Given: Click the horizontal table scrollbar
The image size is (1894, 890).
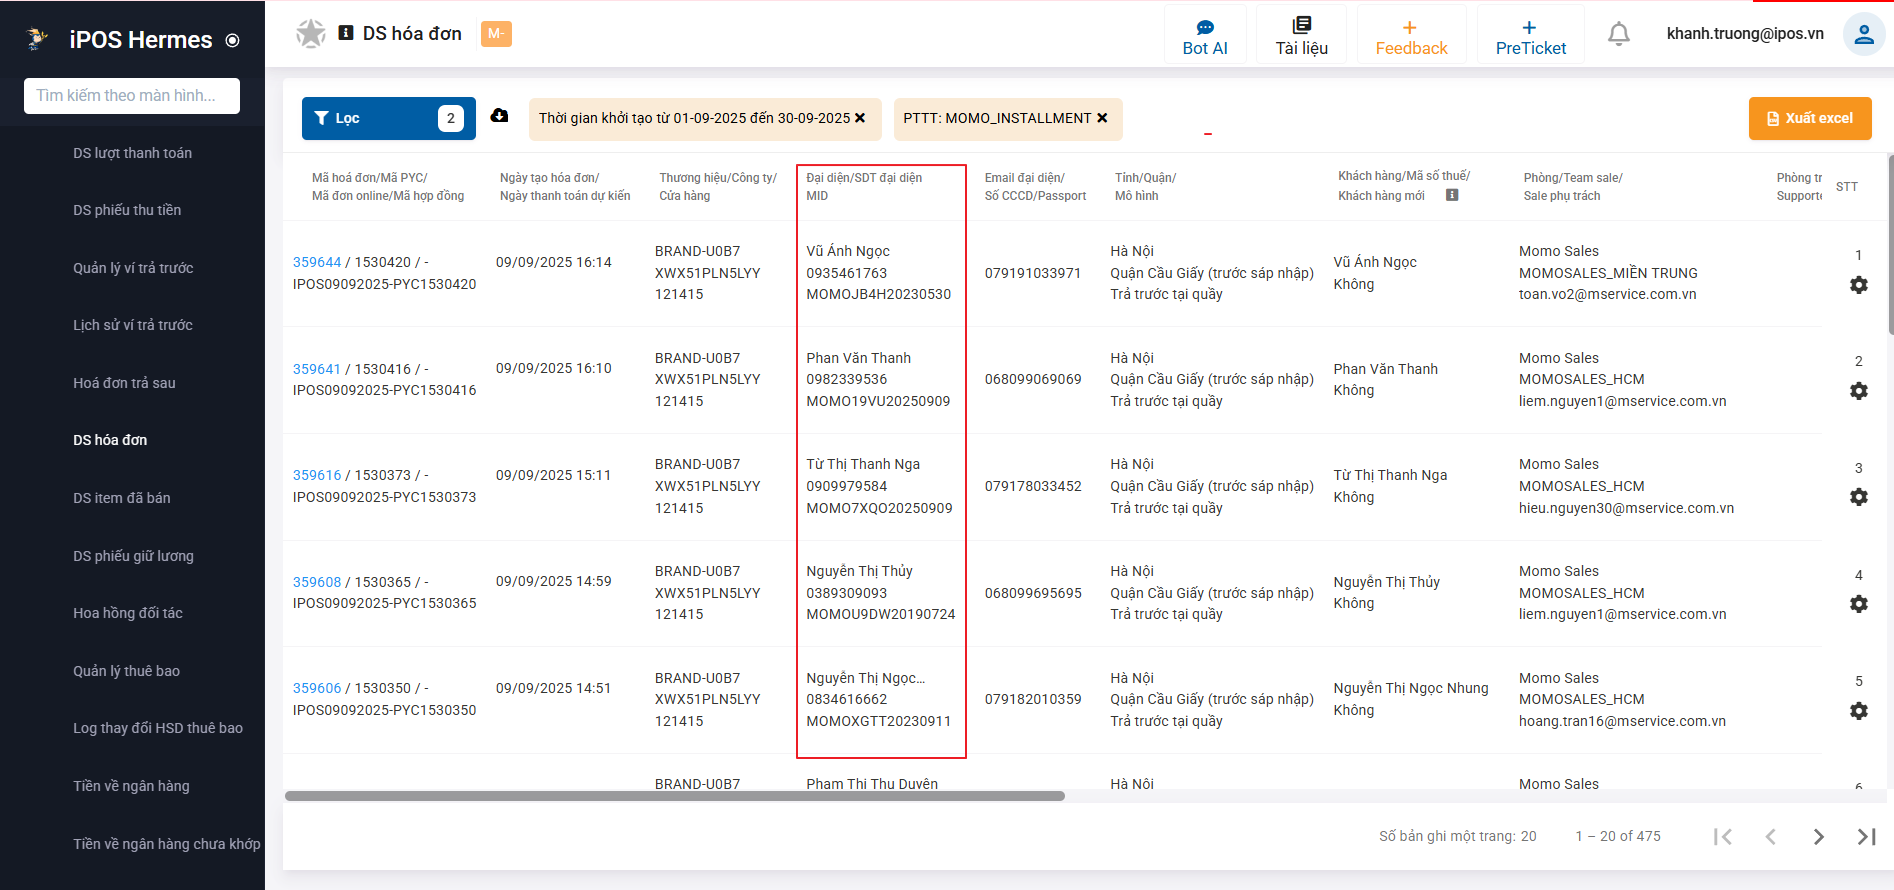Looking at the screenshot, I should [x=675, y=796].
